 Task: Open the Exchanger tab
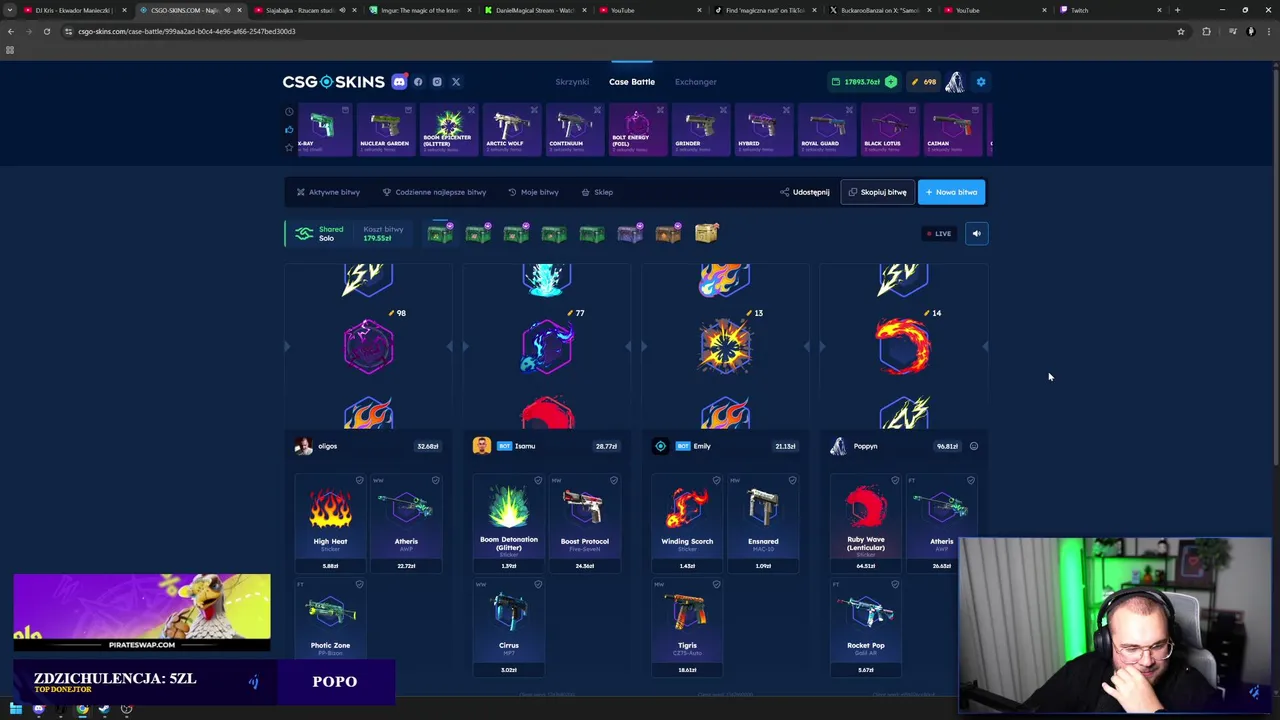click(696, 82)
